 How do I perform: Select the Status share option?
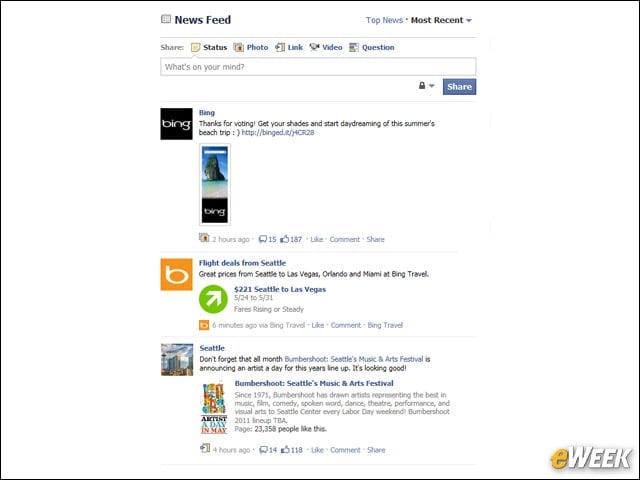click(x=215, y=47)
